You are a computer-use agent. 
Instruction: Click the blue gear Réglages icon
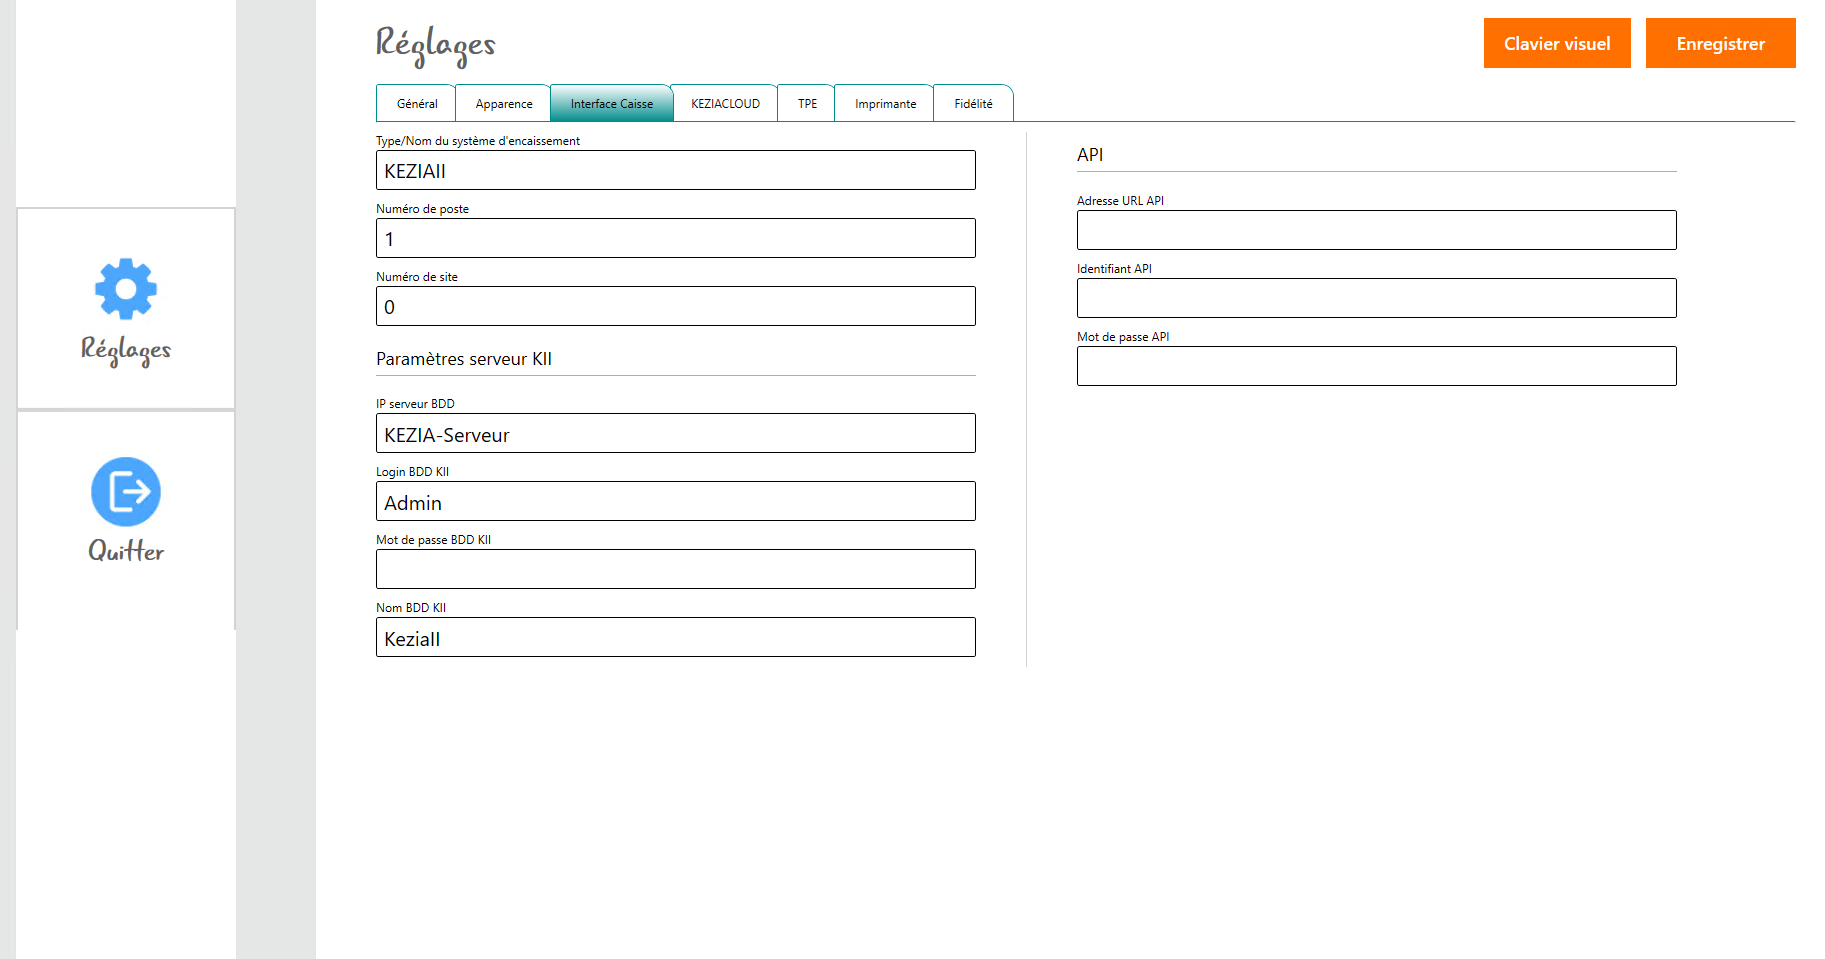[x=126, y=290]
